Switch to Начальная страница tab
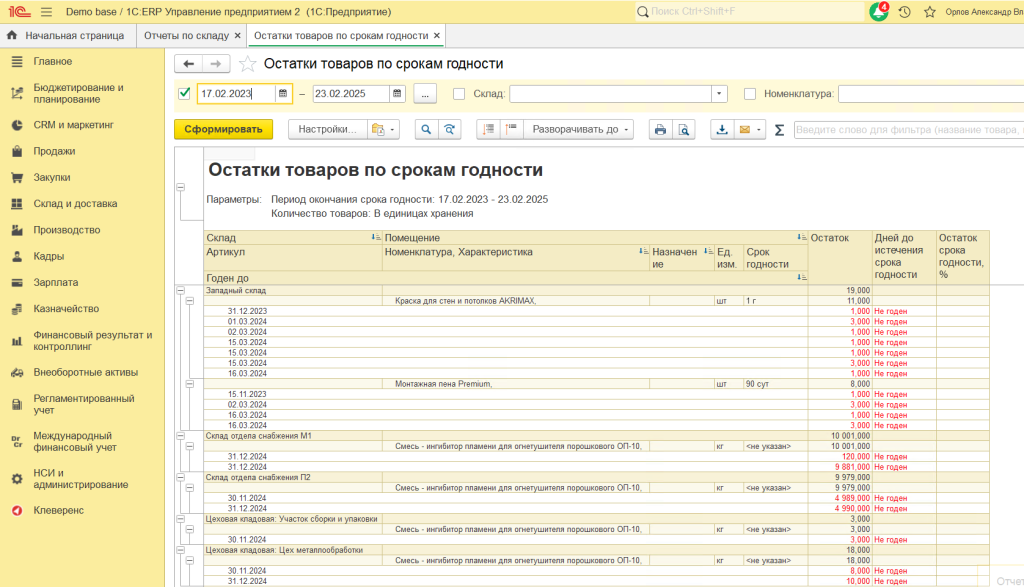This screenshot has width=1024, height=587. click(66, 35)
